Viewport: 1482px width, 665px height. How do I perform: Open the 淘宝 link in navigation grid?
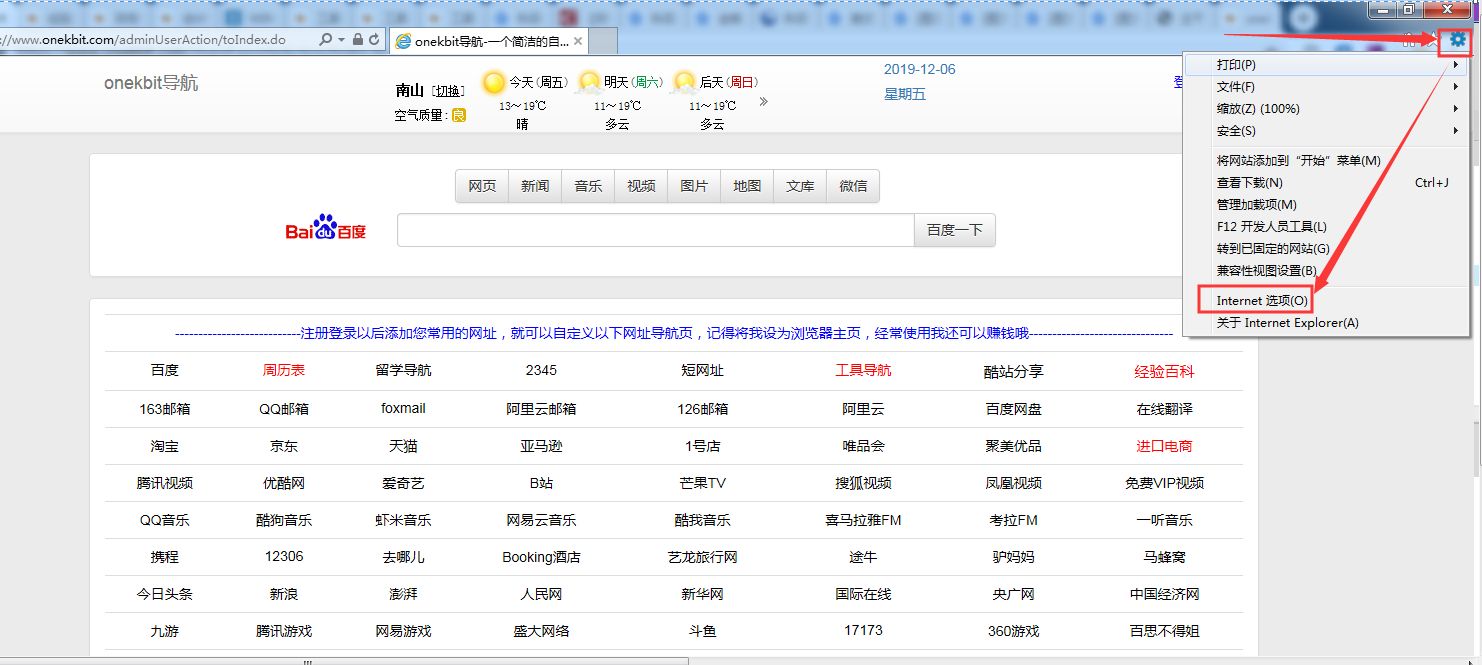point(165,446)
